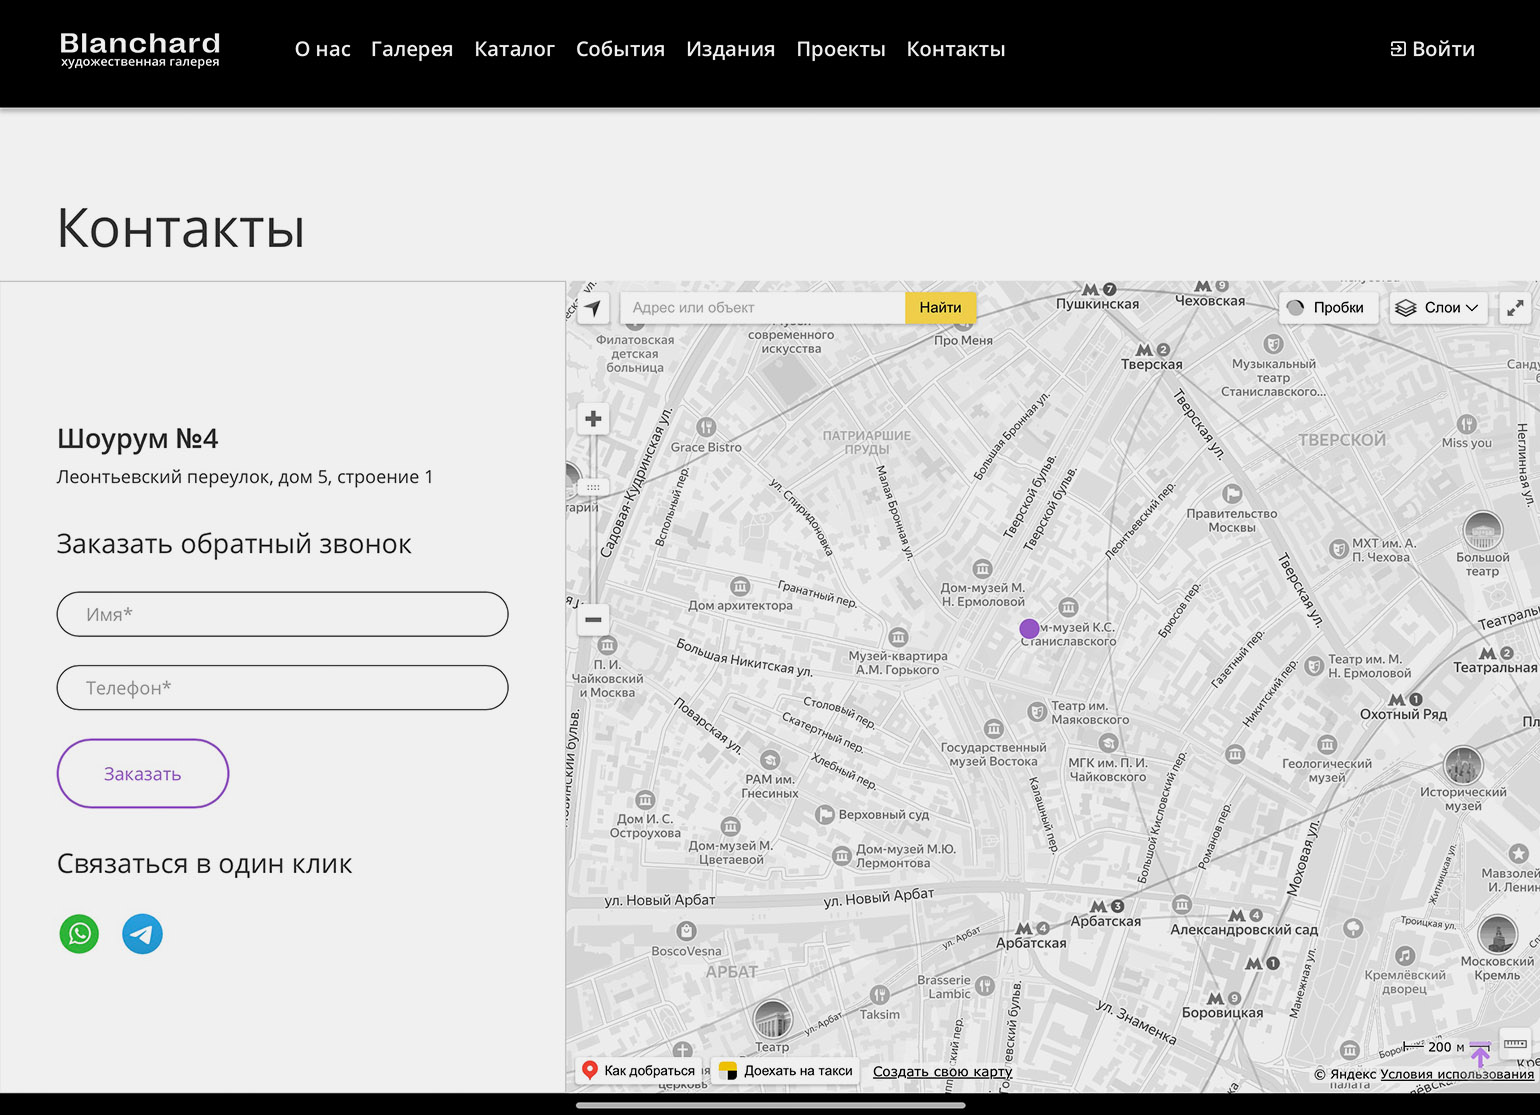Click the purple scroll-to-top arrow
1540x1115 pixels.
tap(1480, 1054)
